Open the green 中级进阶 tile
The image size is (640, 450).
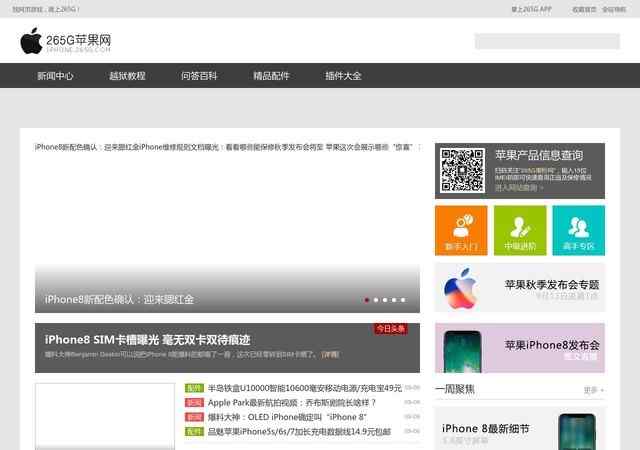(x=520, y=230)
